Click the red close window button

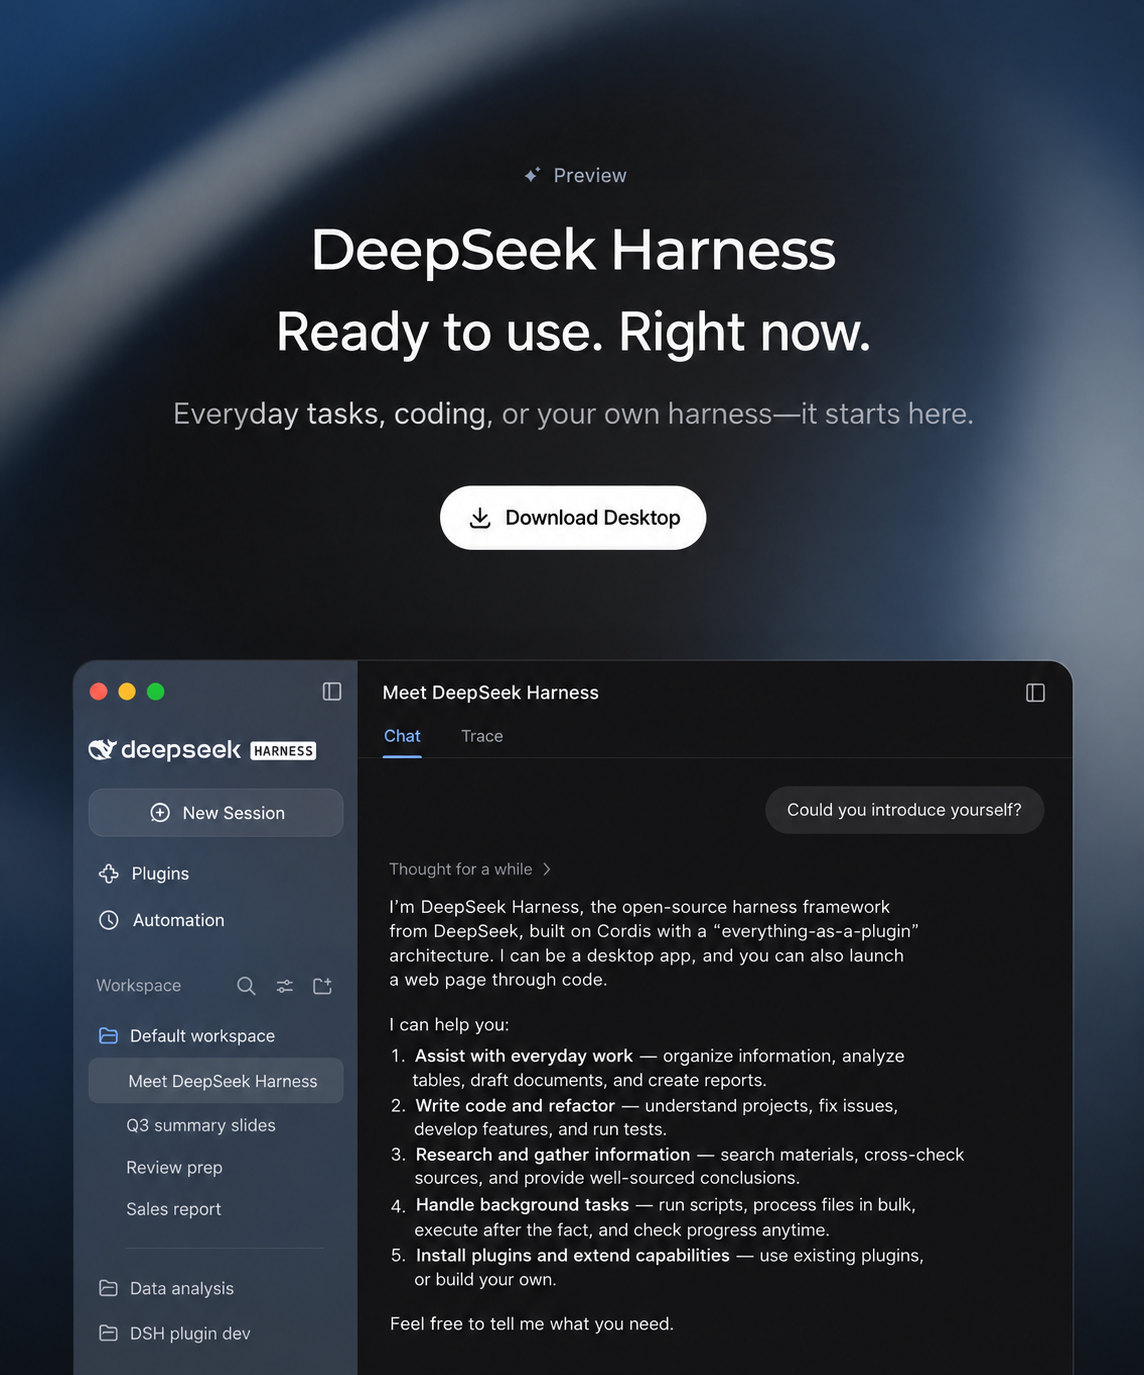click(x=99, y=692)
